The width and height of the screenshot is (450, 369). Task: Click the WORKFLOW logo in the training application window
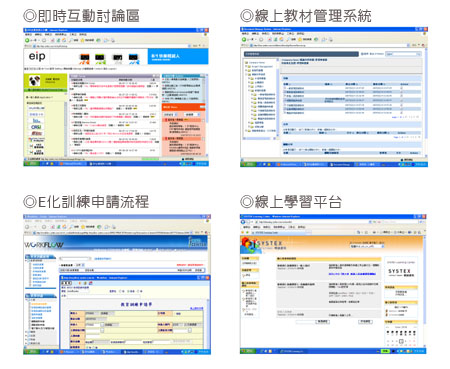click(x=44, y=245)
